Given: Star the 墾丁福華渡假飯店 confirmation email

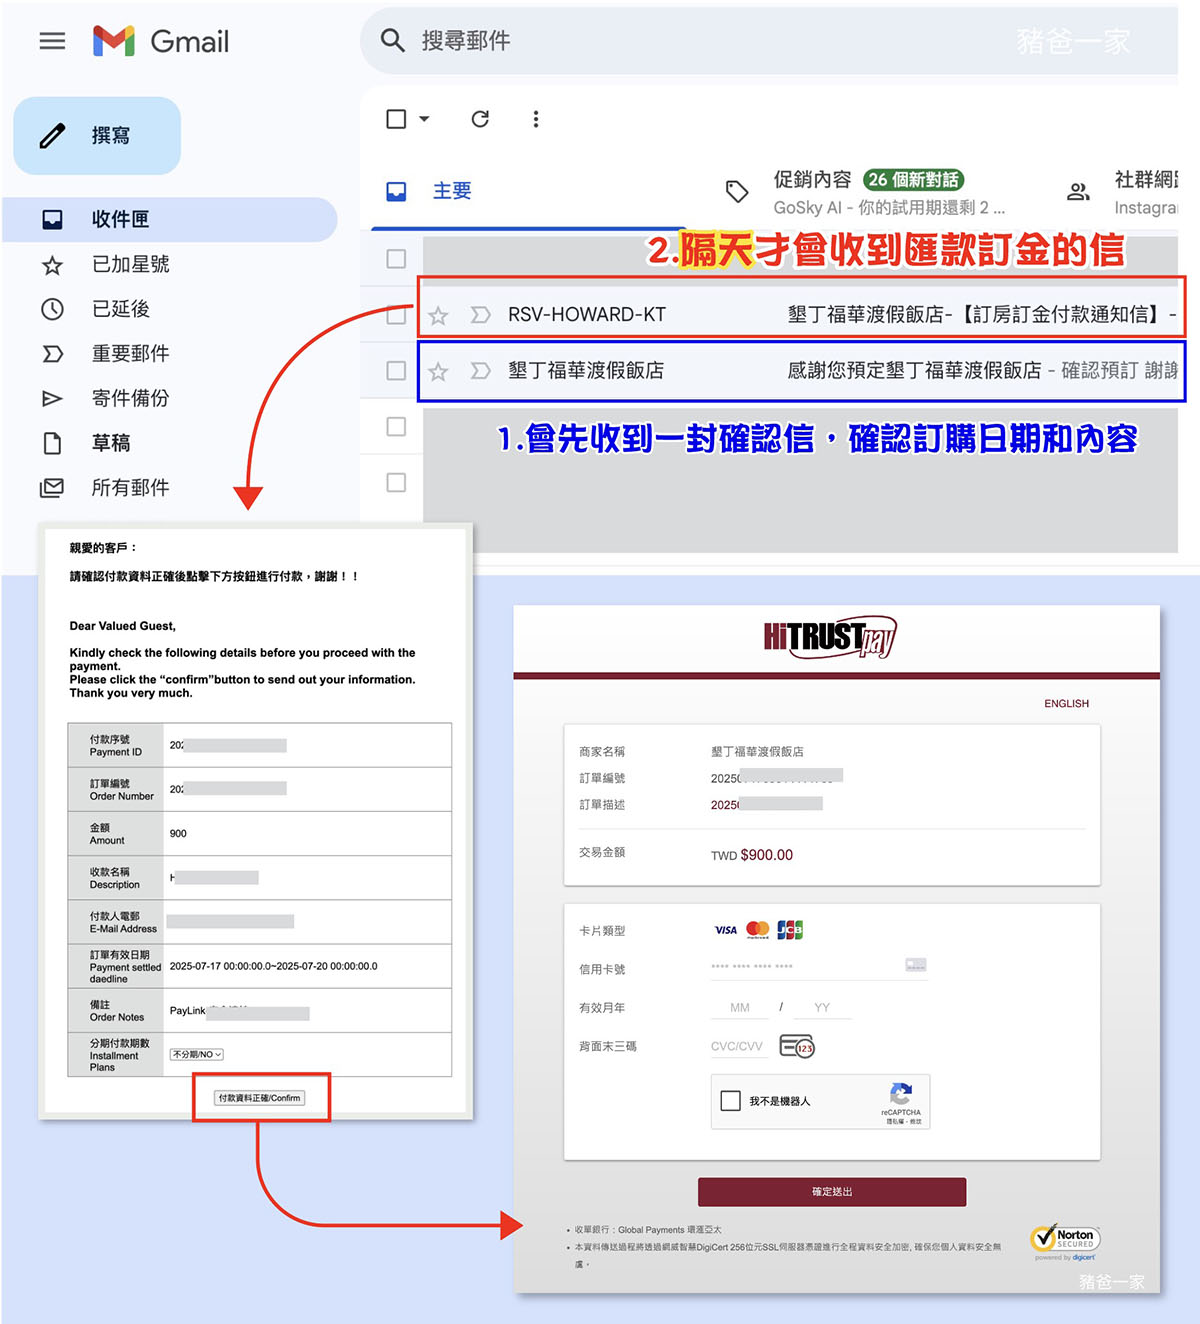Looking at the screenshot, I should coord(438,372).
